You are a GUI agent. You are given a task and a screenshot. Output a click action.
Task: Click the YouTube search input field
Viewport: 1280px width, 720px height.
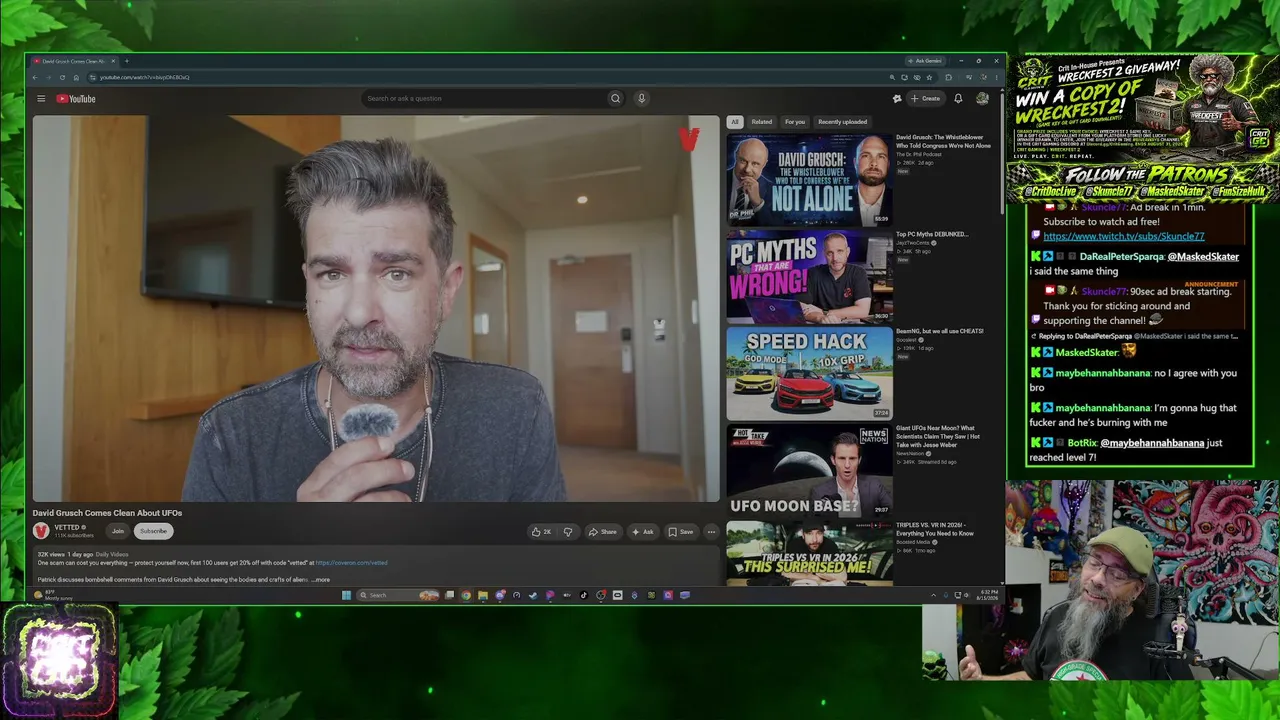pos(483,98)
